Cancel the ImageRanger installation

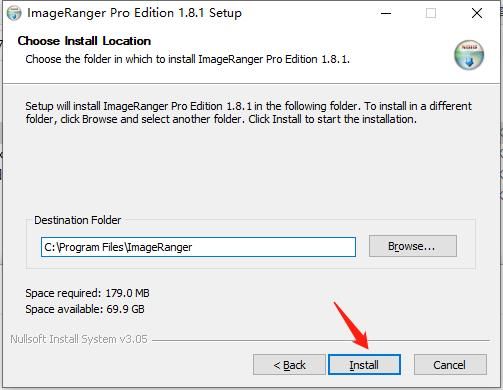pos(450,365)
